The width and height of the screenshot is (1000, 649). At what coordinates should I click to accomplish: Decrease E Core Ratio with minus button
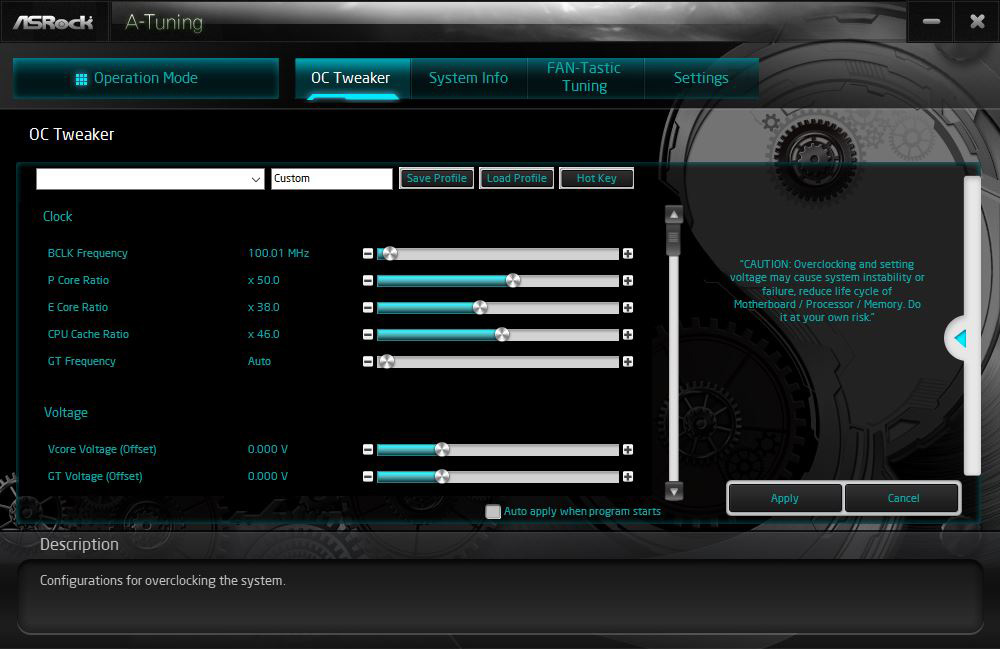click(x=368, y=307)
